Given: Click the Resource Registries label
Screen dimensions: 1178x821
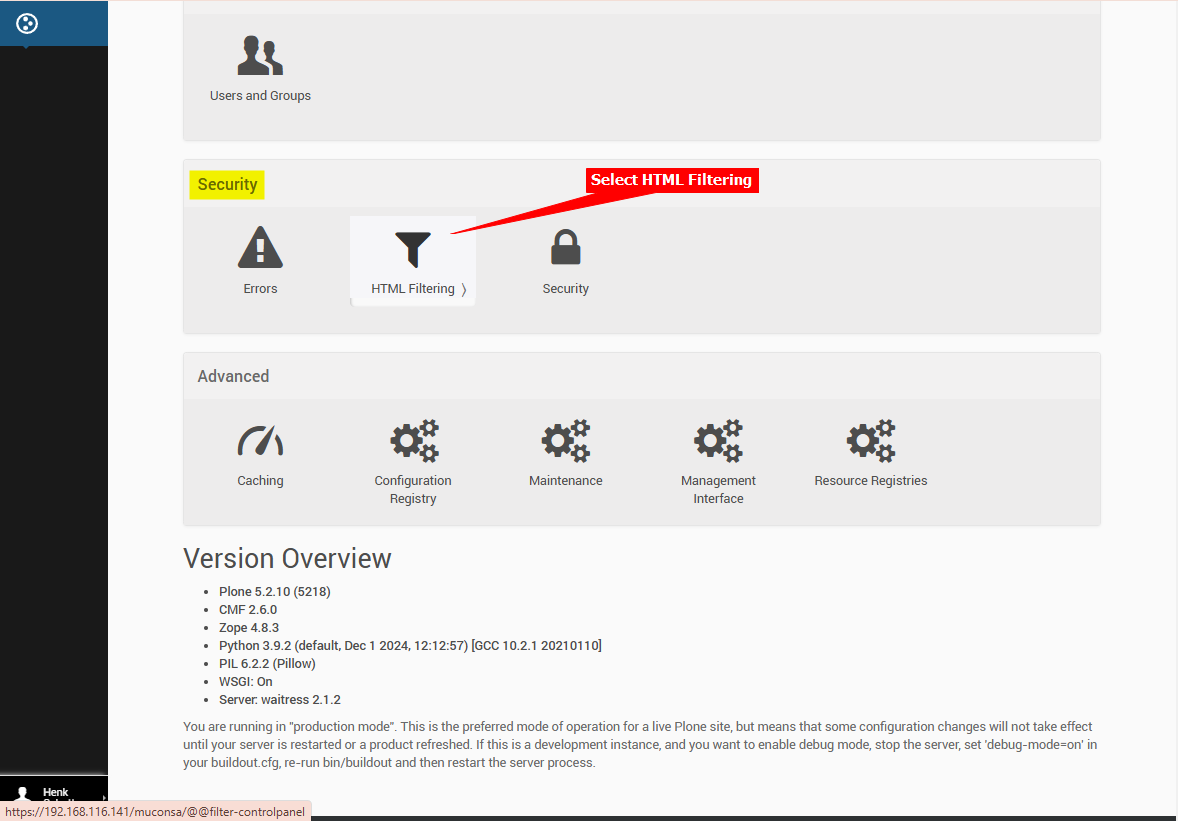Looking at the screenshot, I should pos(871,481).
